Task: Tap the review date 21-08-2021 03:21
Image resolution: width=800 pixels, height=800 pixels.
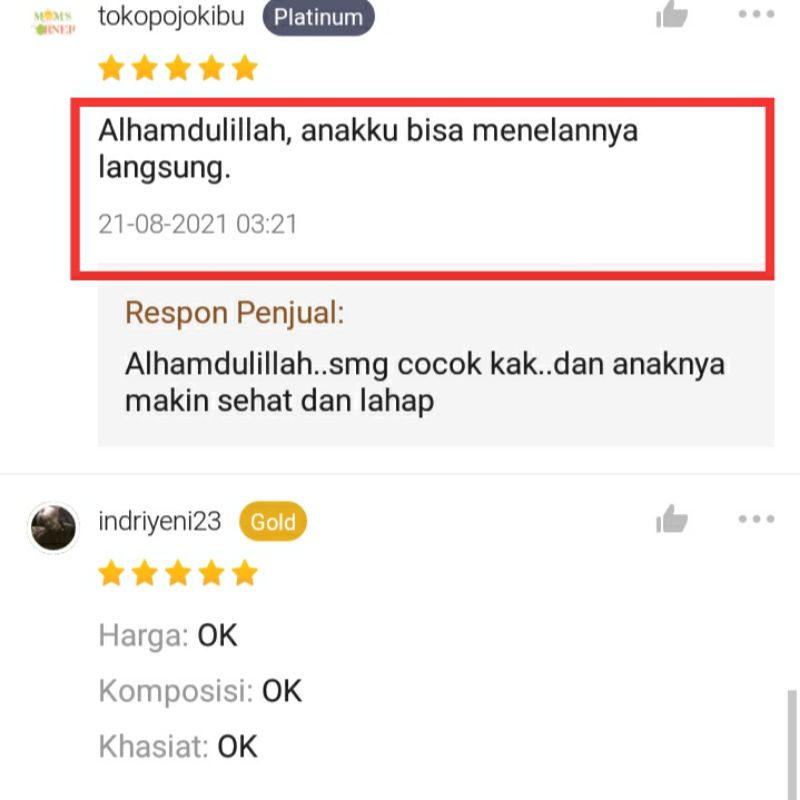Action: (x=197, y=224)
